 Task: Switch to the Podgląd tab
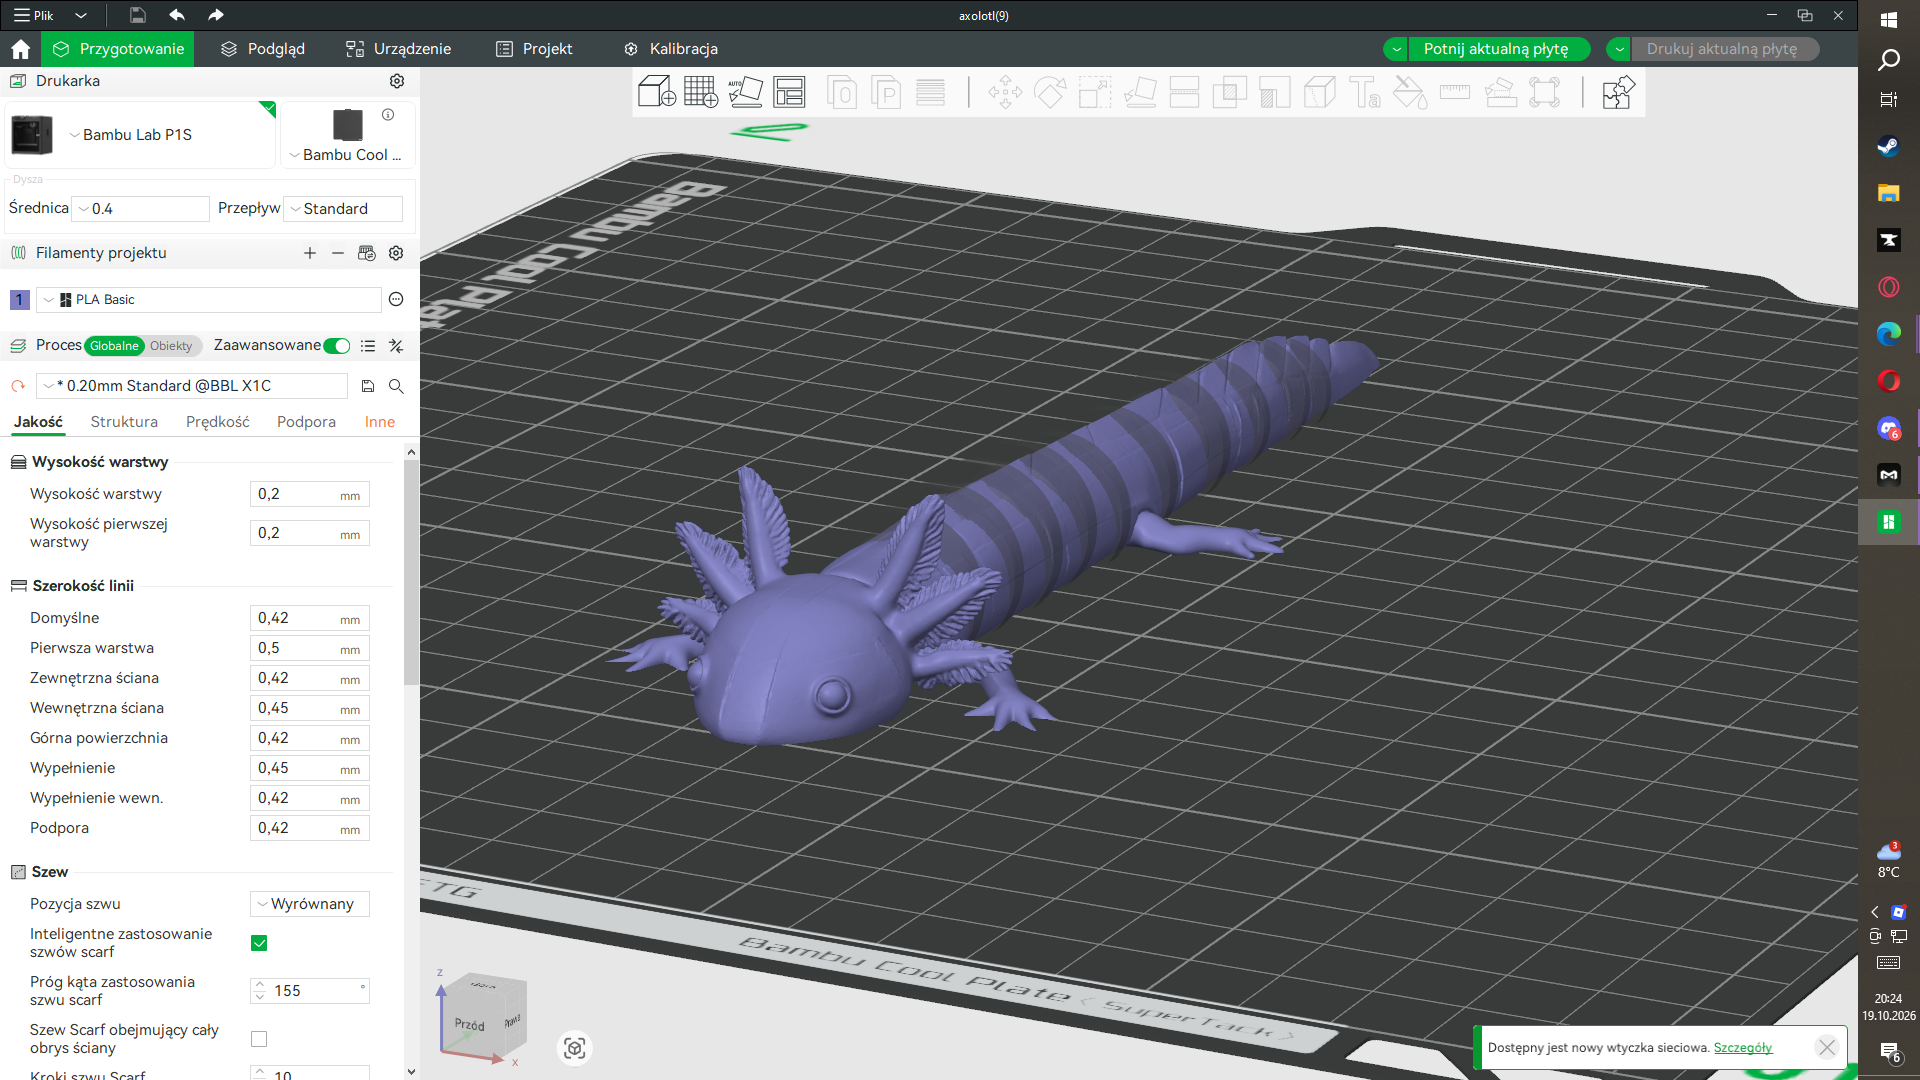263,49
